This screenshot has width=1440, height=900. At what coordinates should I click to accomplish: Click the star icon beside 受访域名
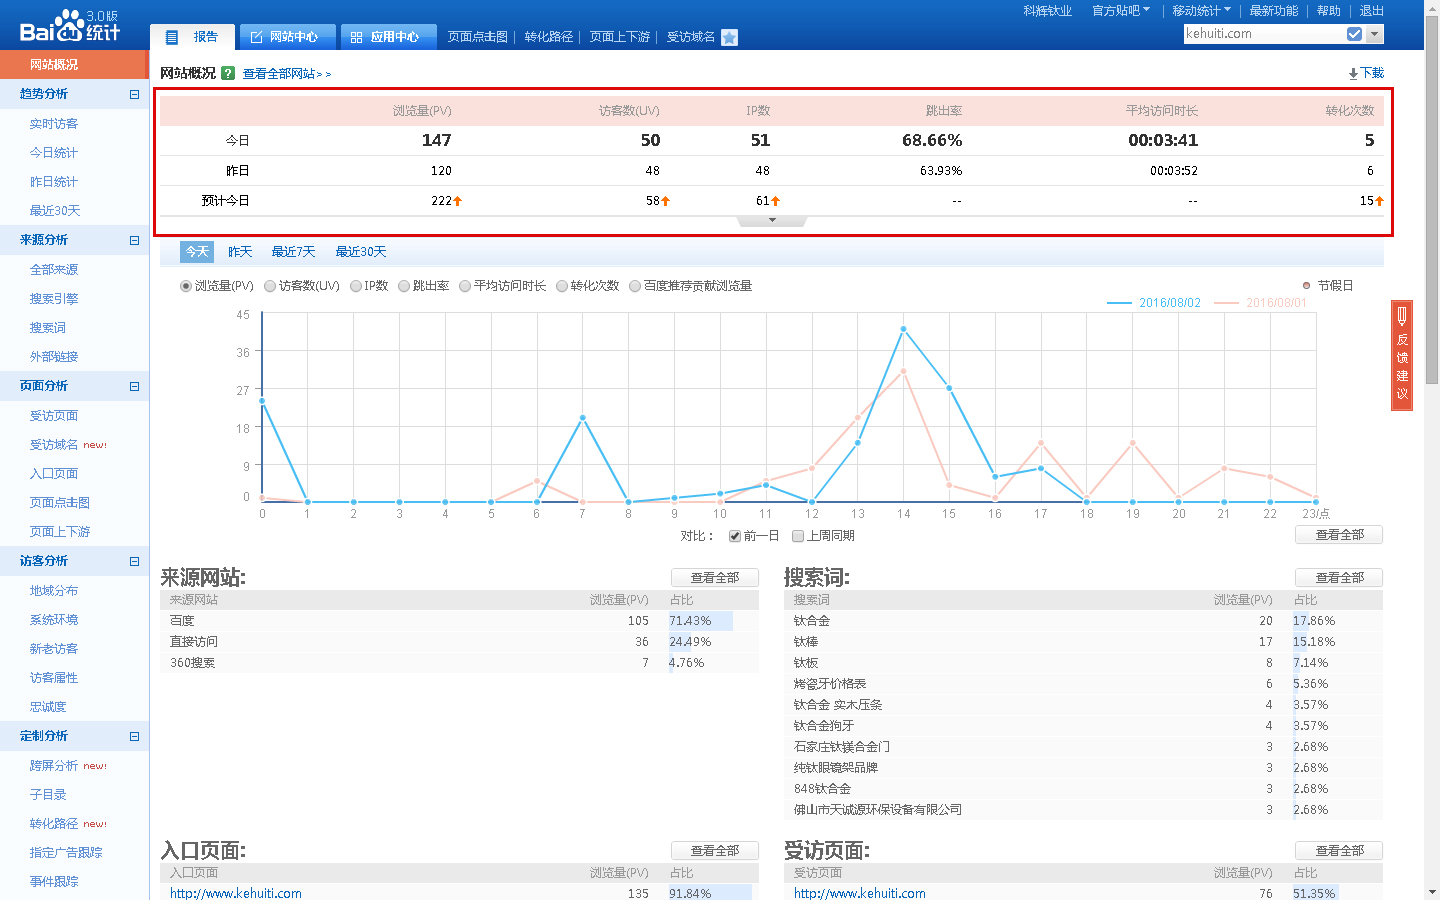729,37
